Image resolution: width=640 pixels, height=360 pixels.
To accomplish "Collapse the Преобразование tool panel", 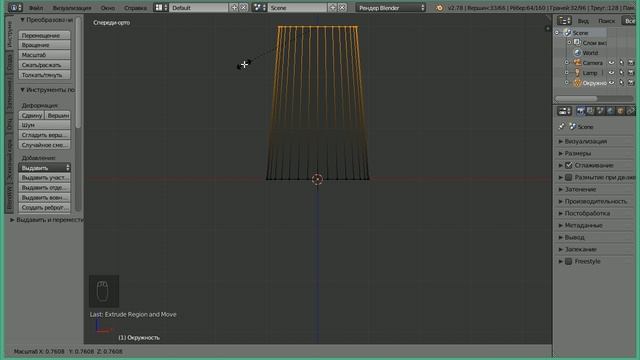I will tap(46, 20).
